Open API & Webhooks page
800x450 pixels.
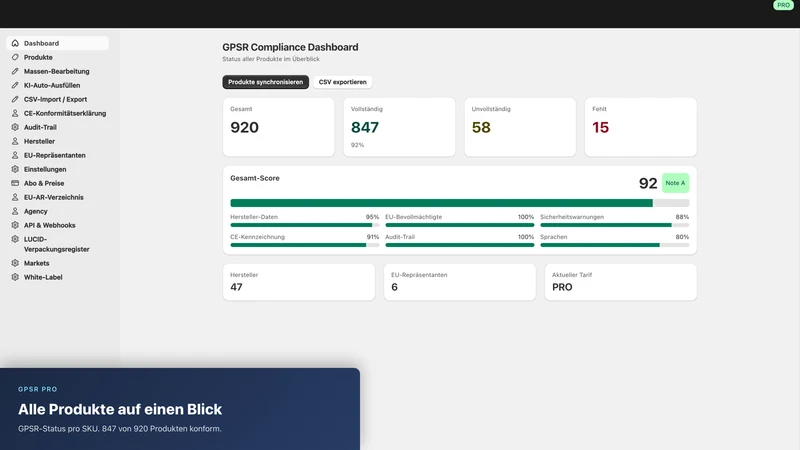click(x=57, y=225)
